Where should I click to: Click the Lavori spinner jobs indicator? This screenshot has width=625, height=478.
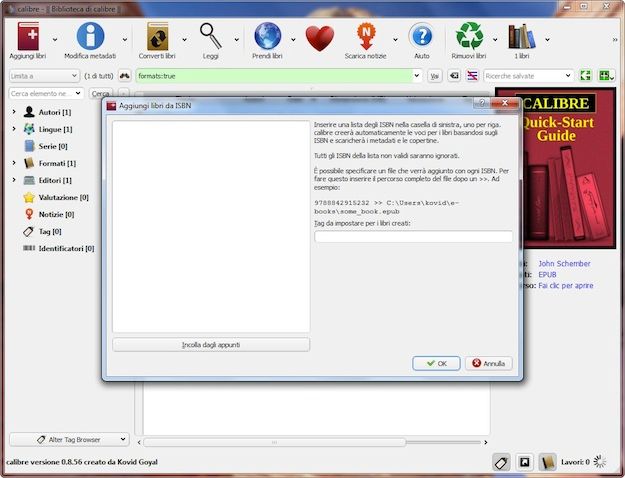pos(599,462)
